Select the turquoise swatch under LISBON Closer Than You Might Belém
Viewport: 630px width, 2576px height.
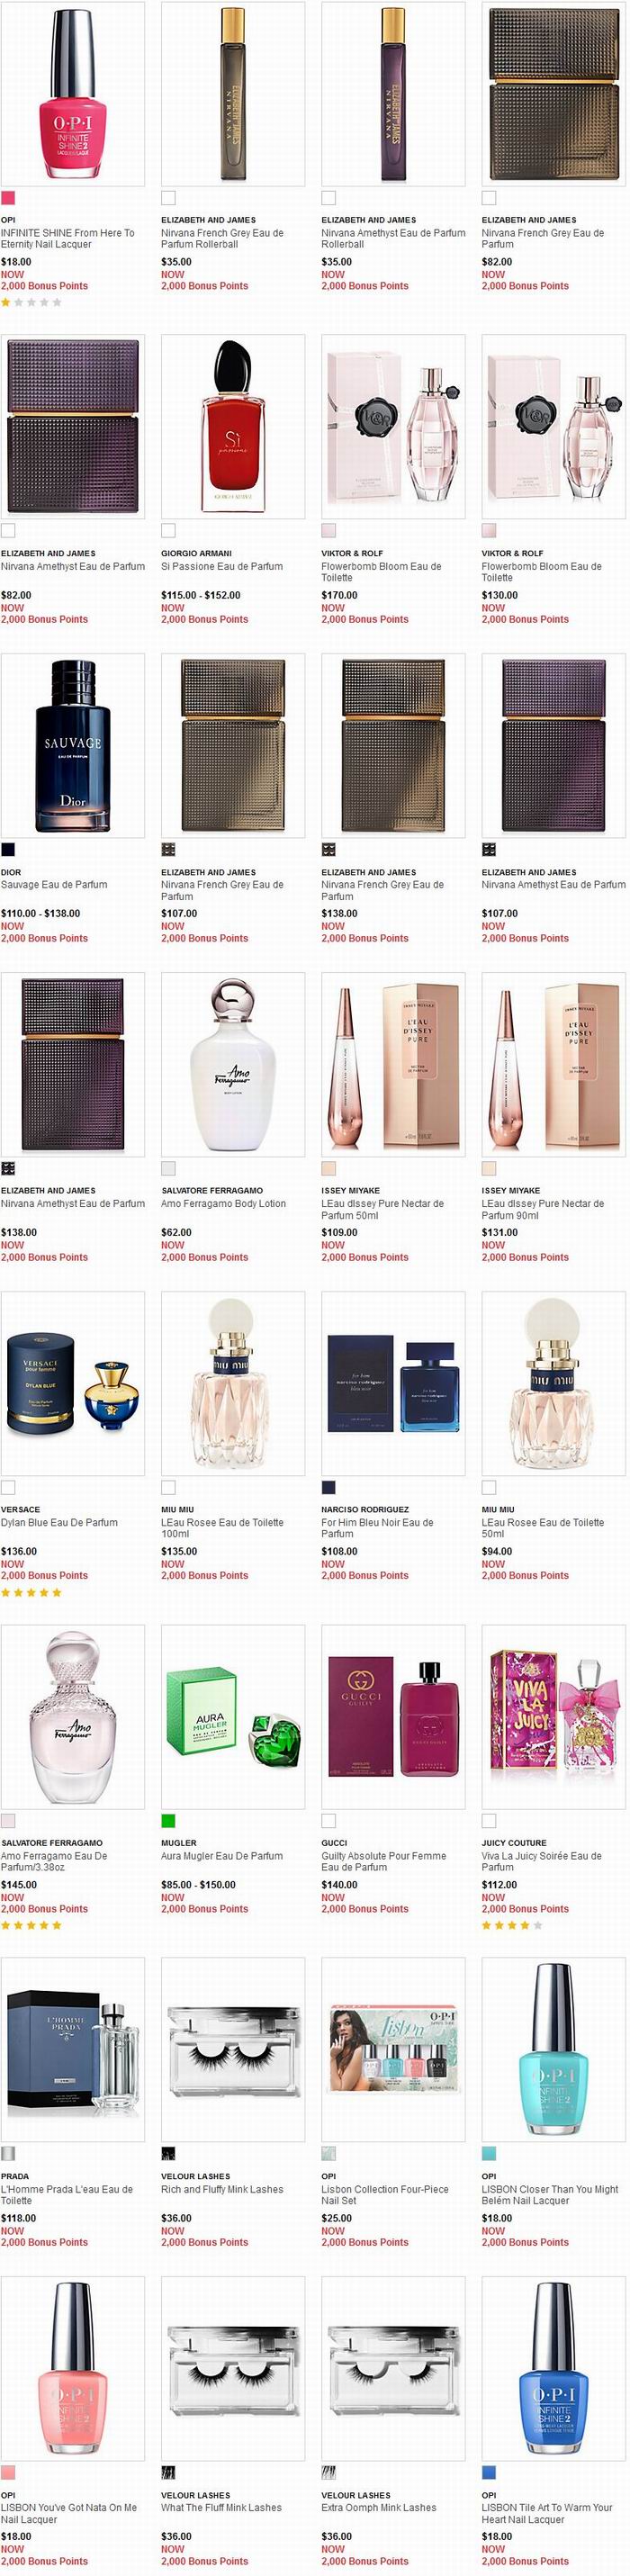point(489,2153)
